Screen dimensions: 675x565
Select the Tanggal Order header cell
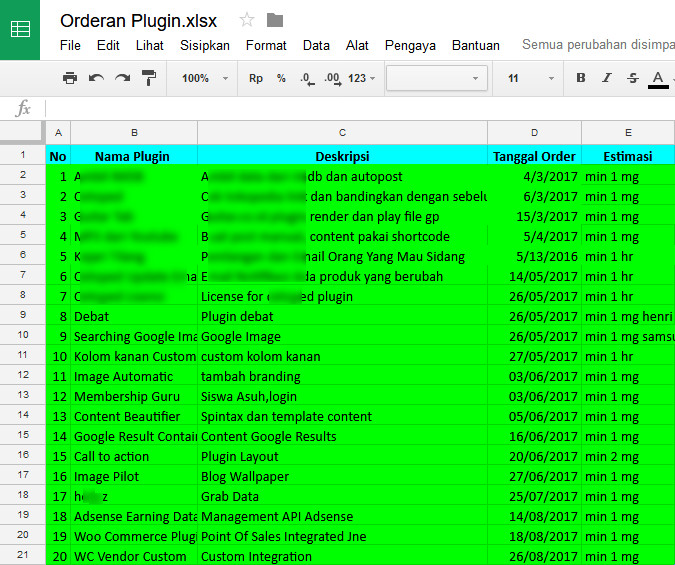(534, 155)
